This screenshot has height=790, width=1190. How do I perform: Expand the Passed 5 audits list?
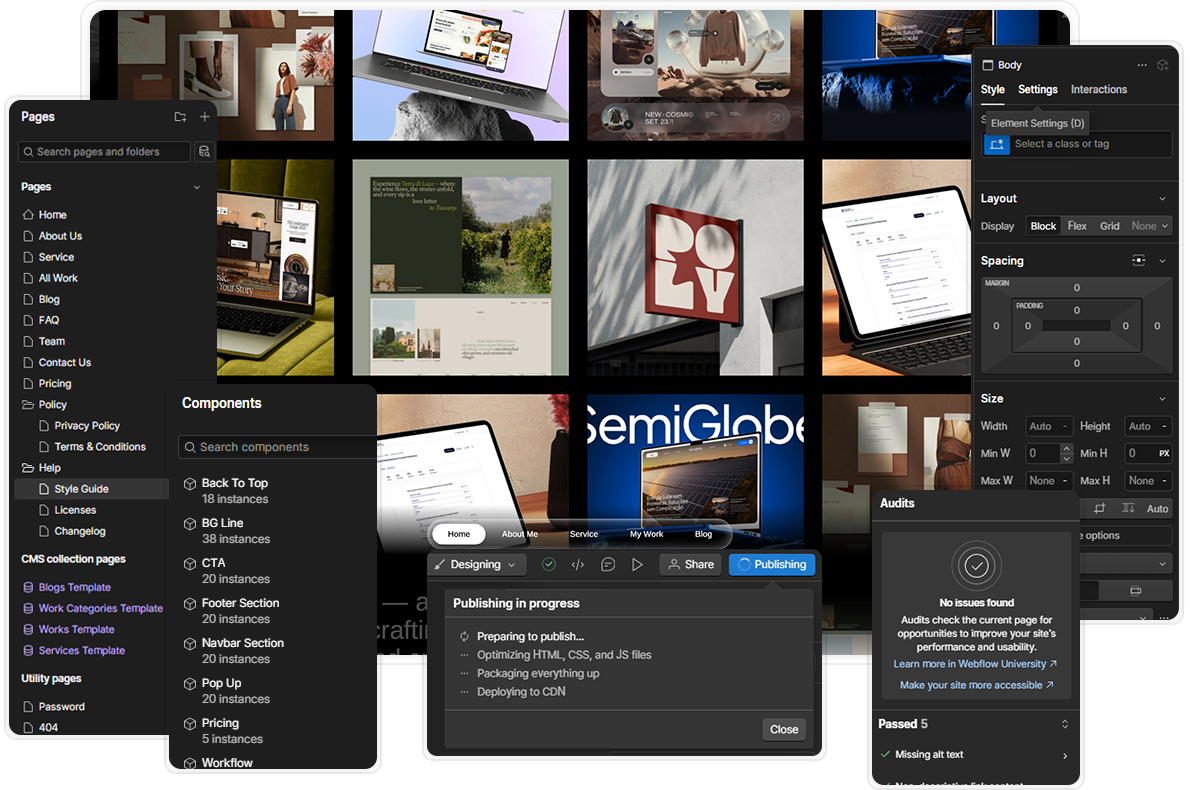click(x=1064, y=724)
